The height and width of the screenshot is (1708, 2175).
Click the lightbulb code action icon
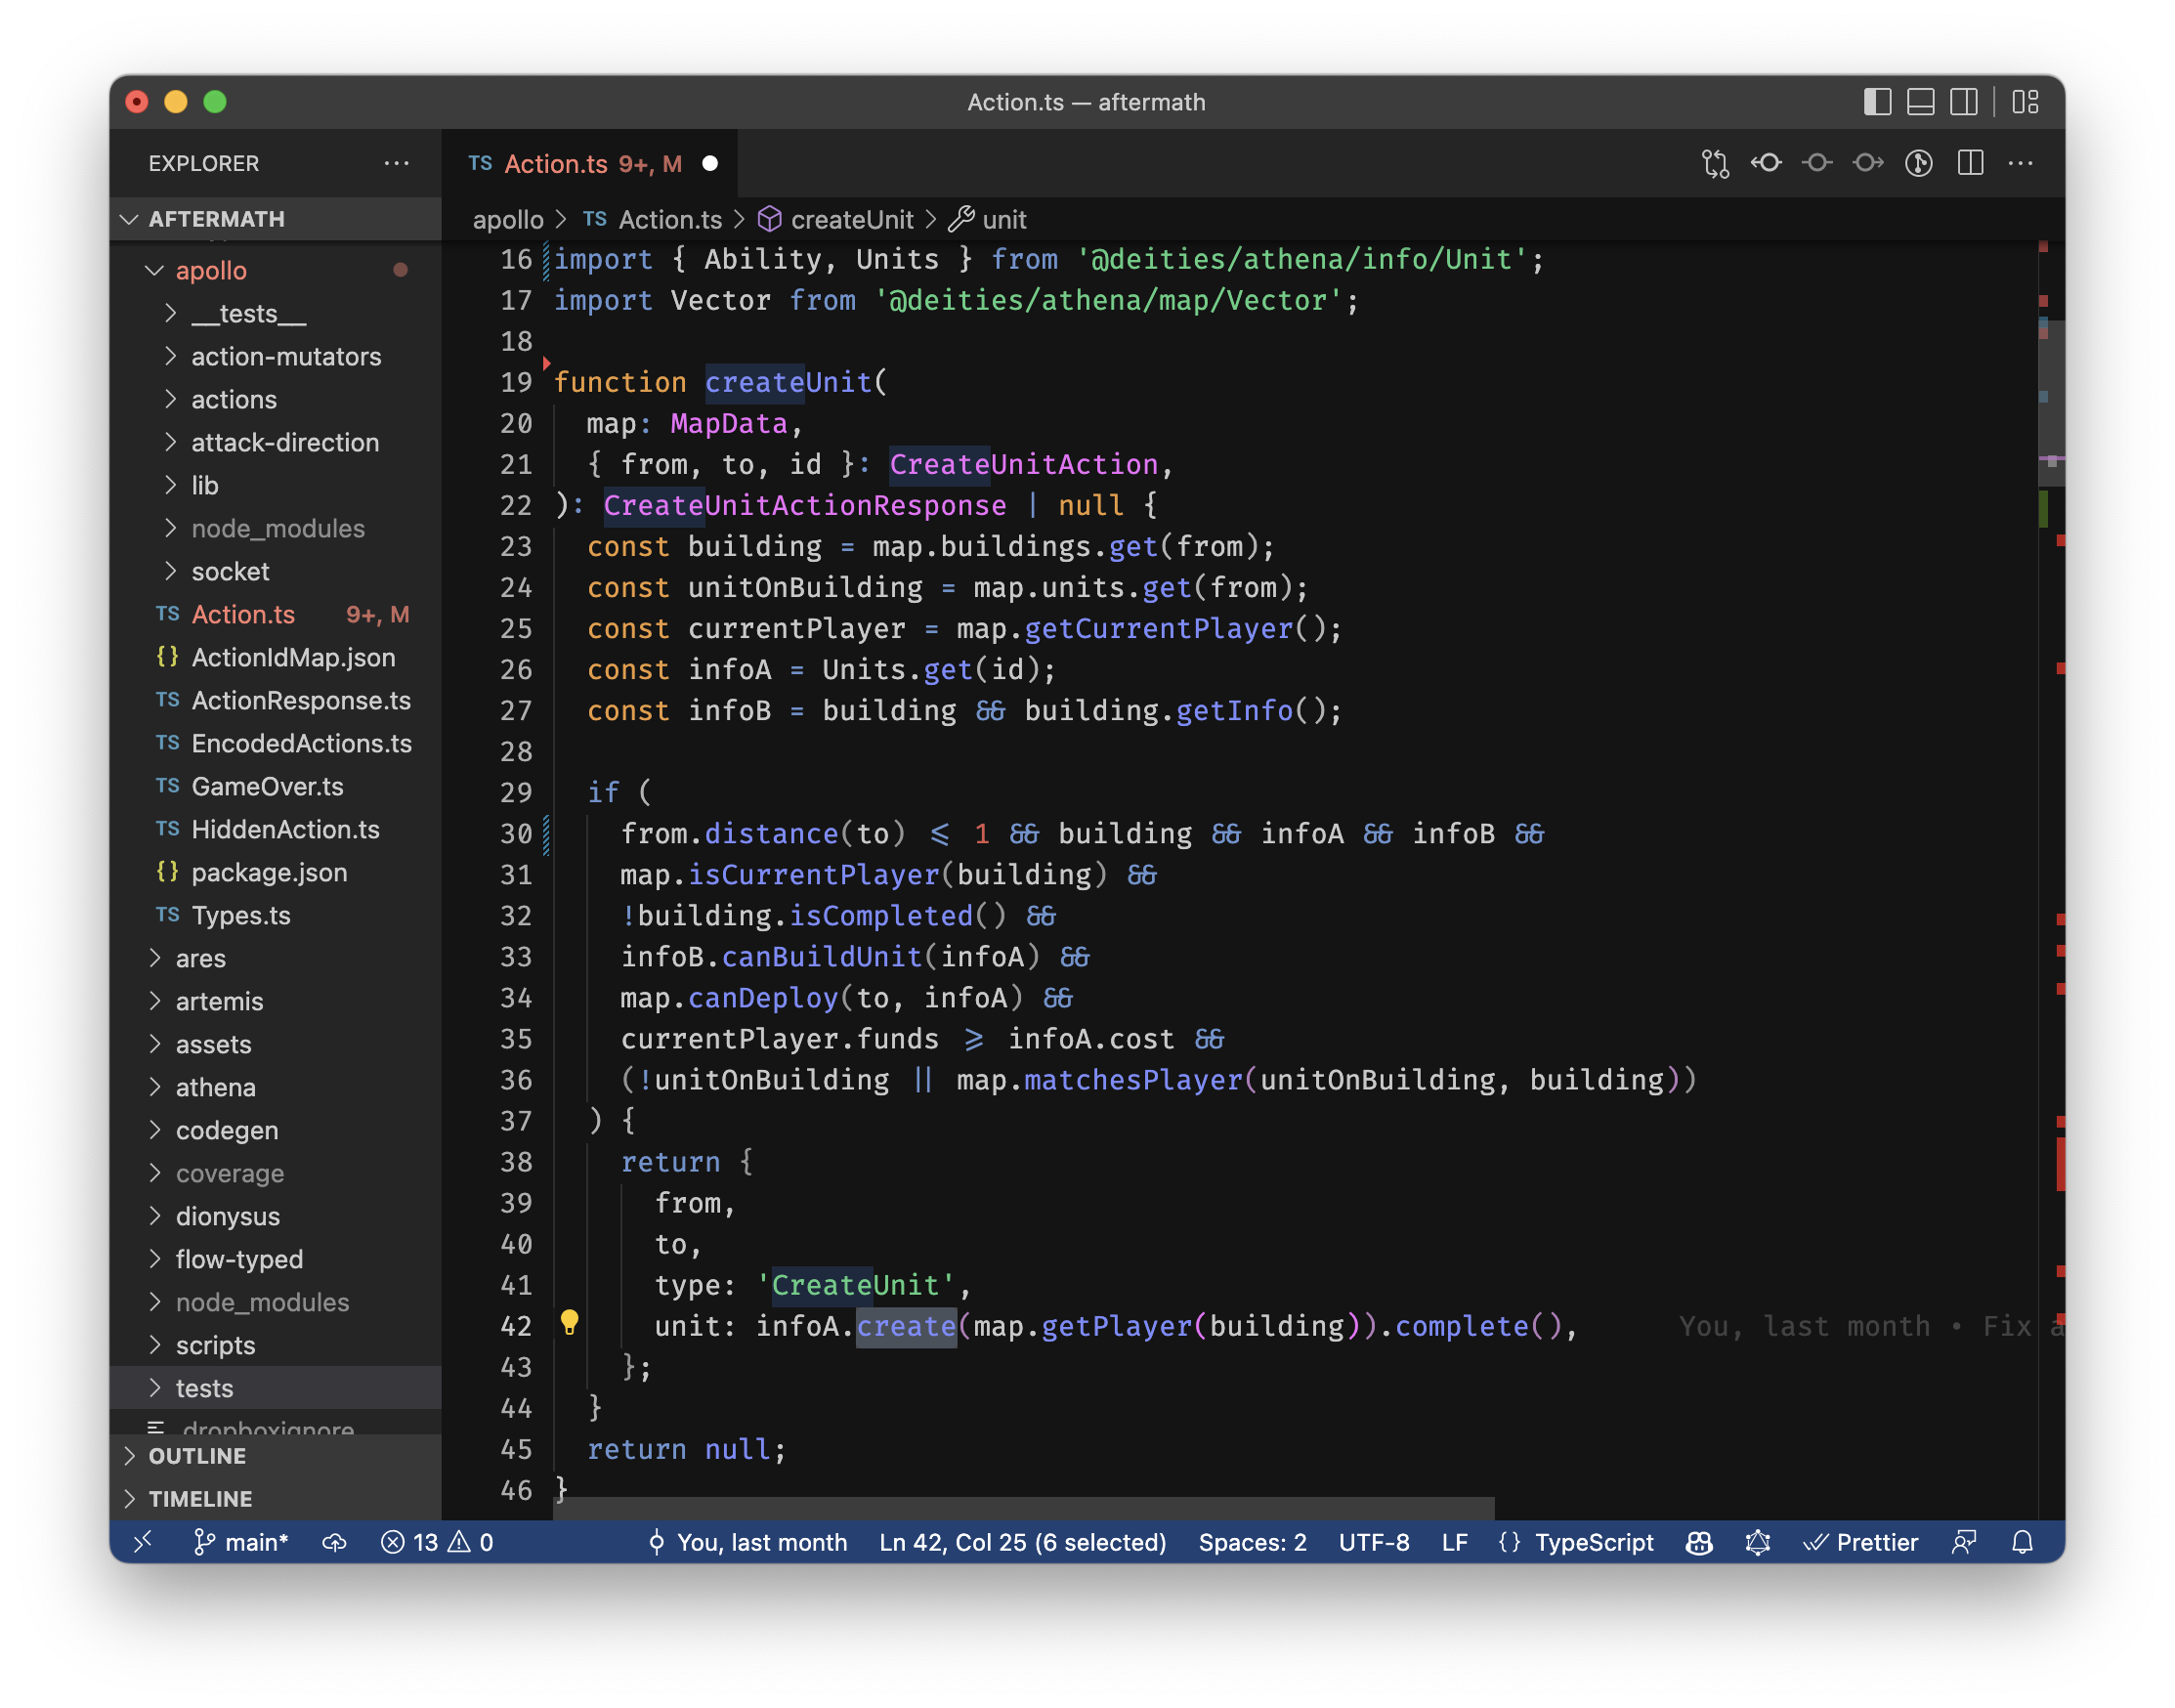[x=569, y=1323]
